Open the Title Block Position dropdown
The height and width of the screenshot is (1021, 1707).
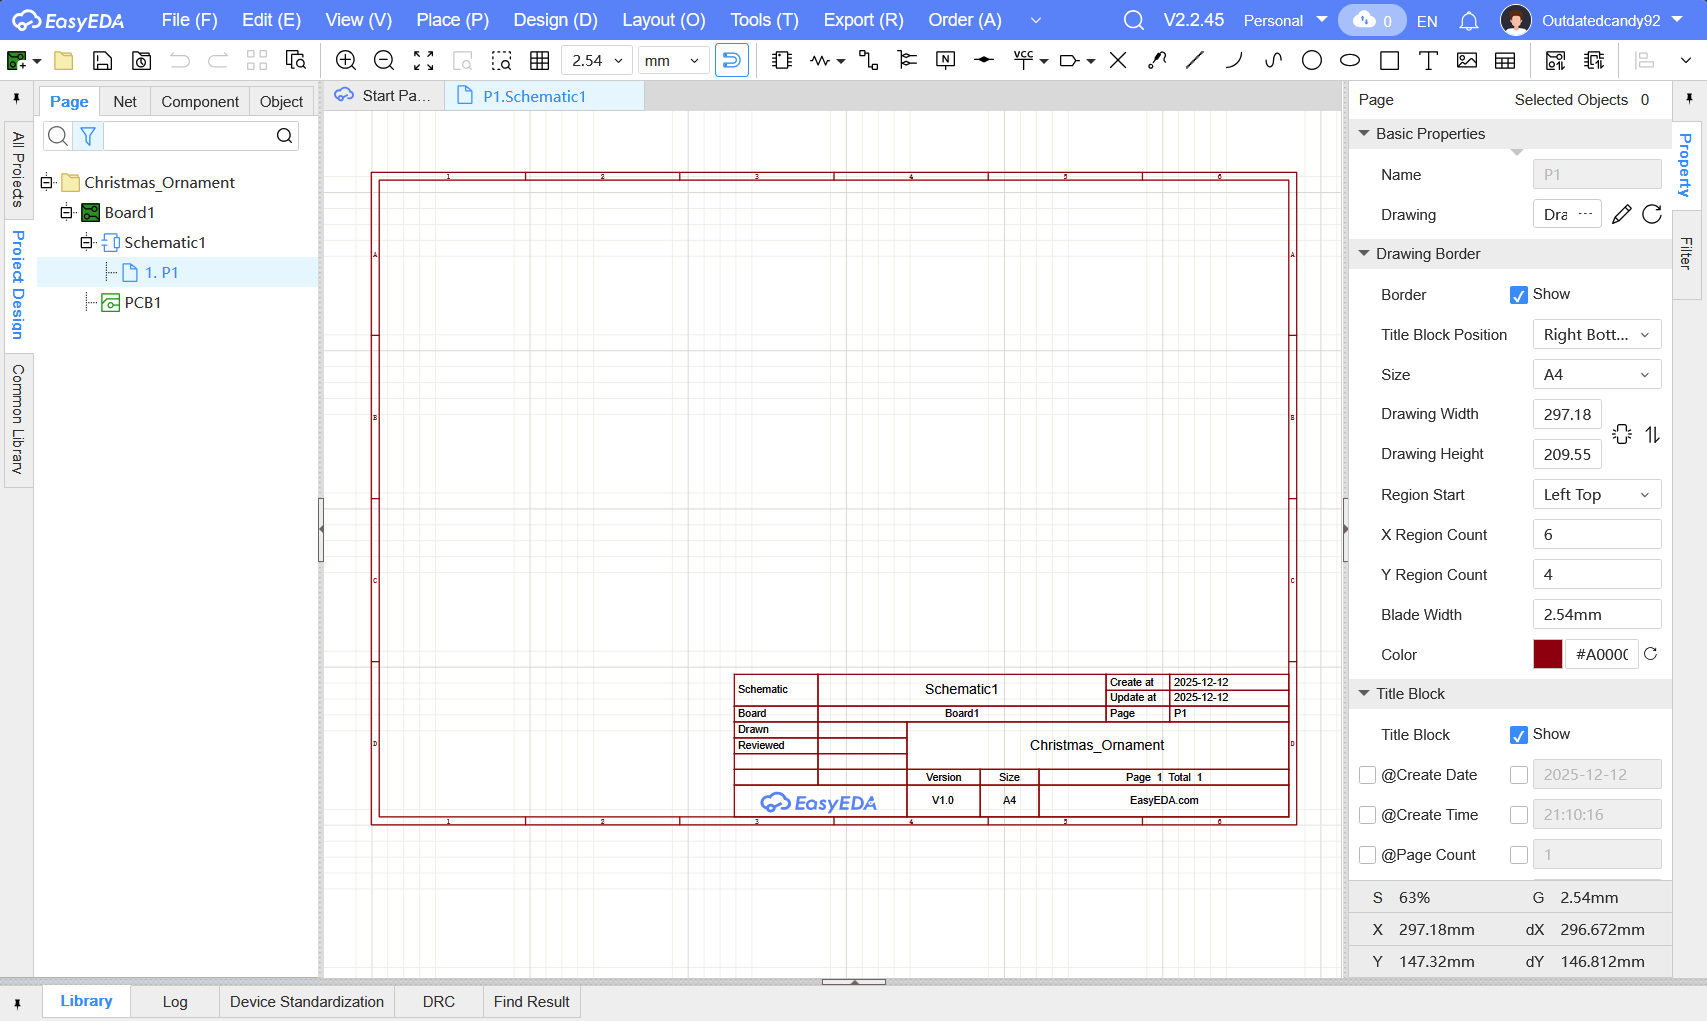click(x=1596, y=335)
